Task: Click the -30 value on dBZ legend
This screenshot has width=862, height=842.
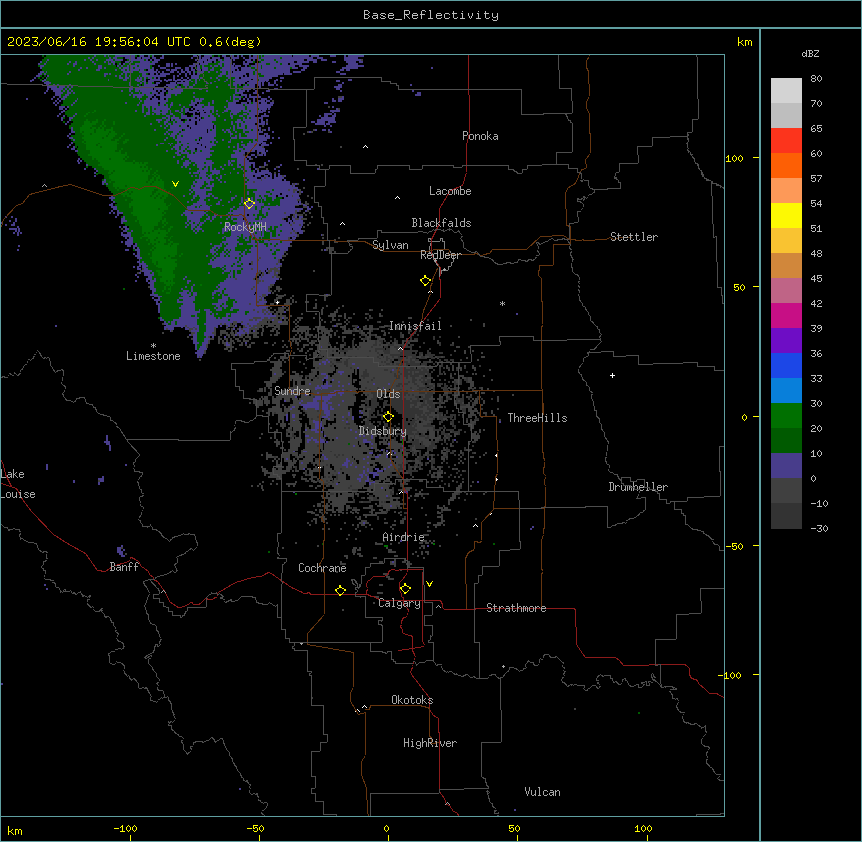Action: point(819,529)
